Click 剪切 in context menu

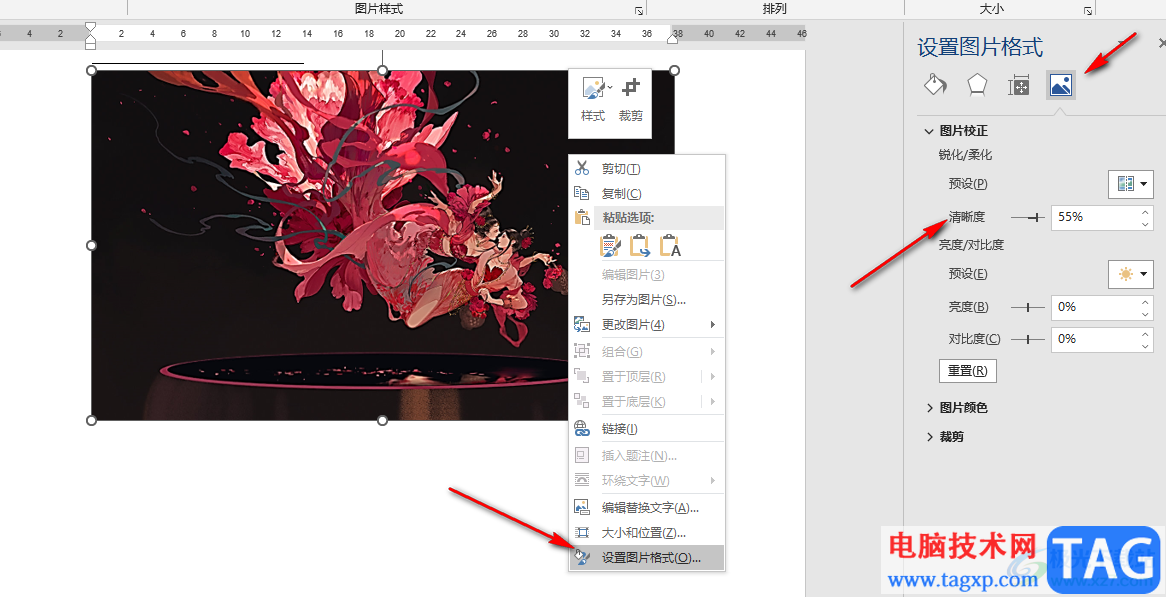[x=646, y=169]
